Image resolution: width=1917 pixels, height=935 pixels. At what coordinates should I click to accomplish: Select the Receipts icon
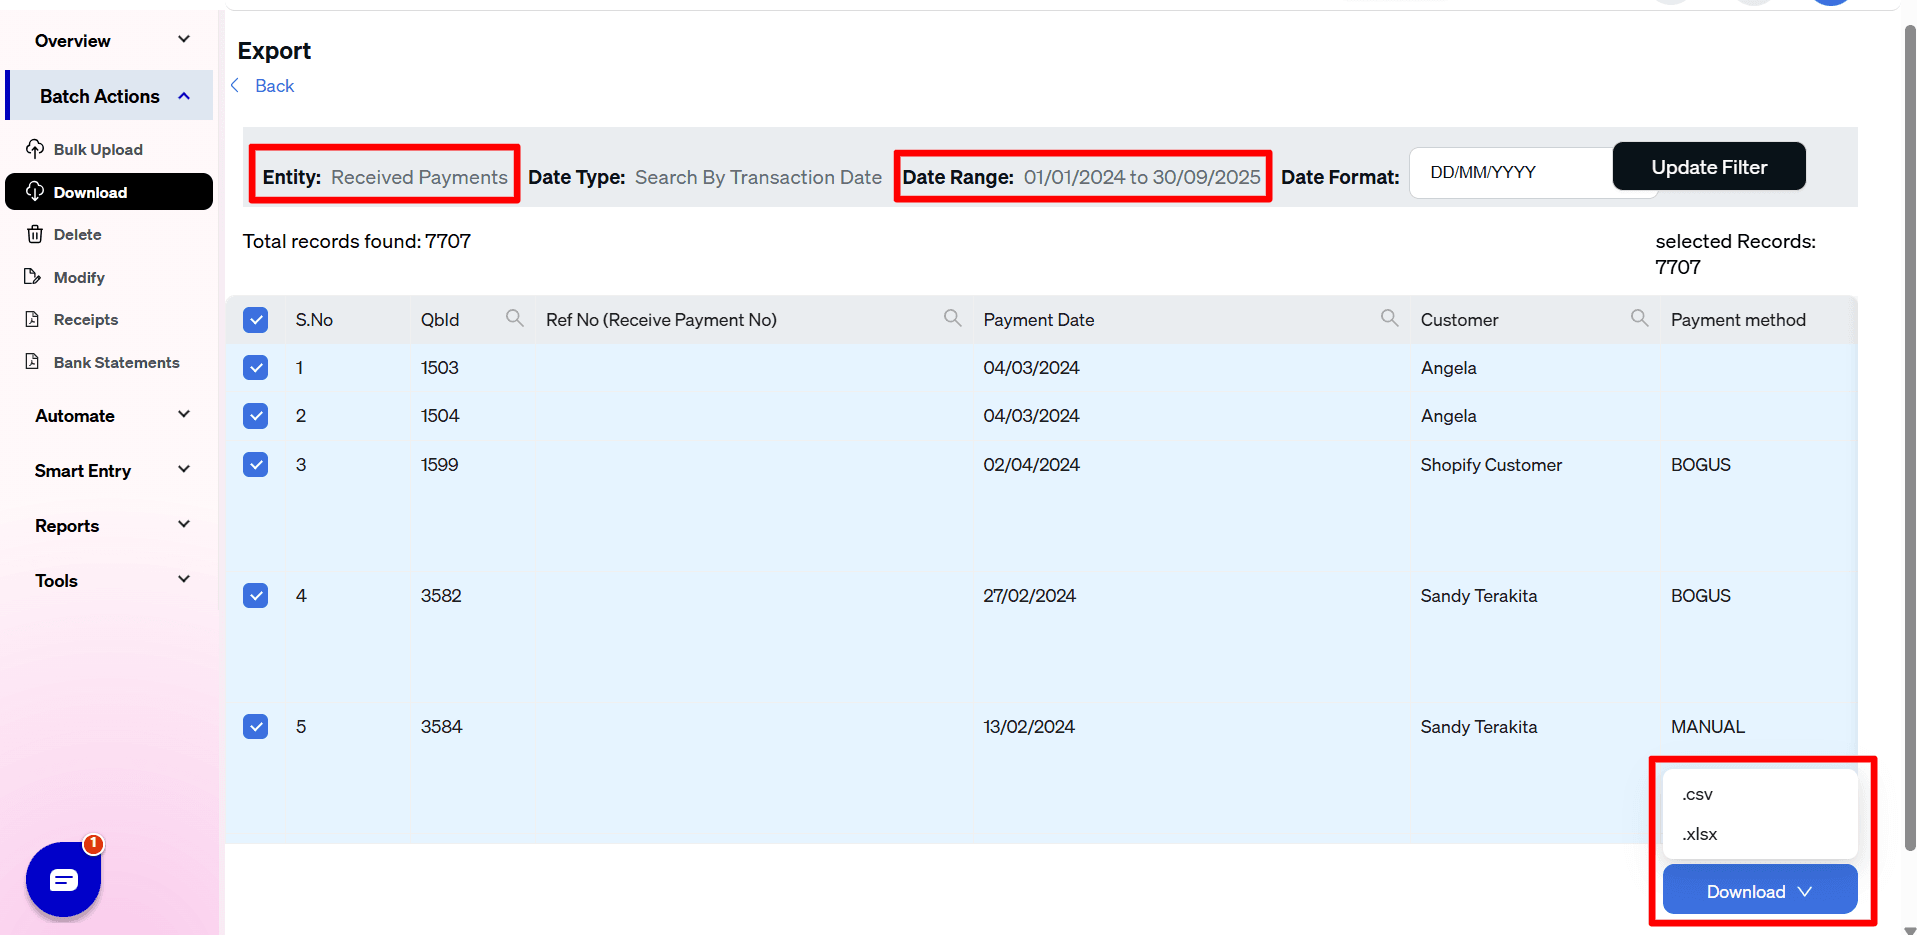click(x=33, y=319)
